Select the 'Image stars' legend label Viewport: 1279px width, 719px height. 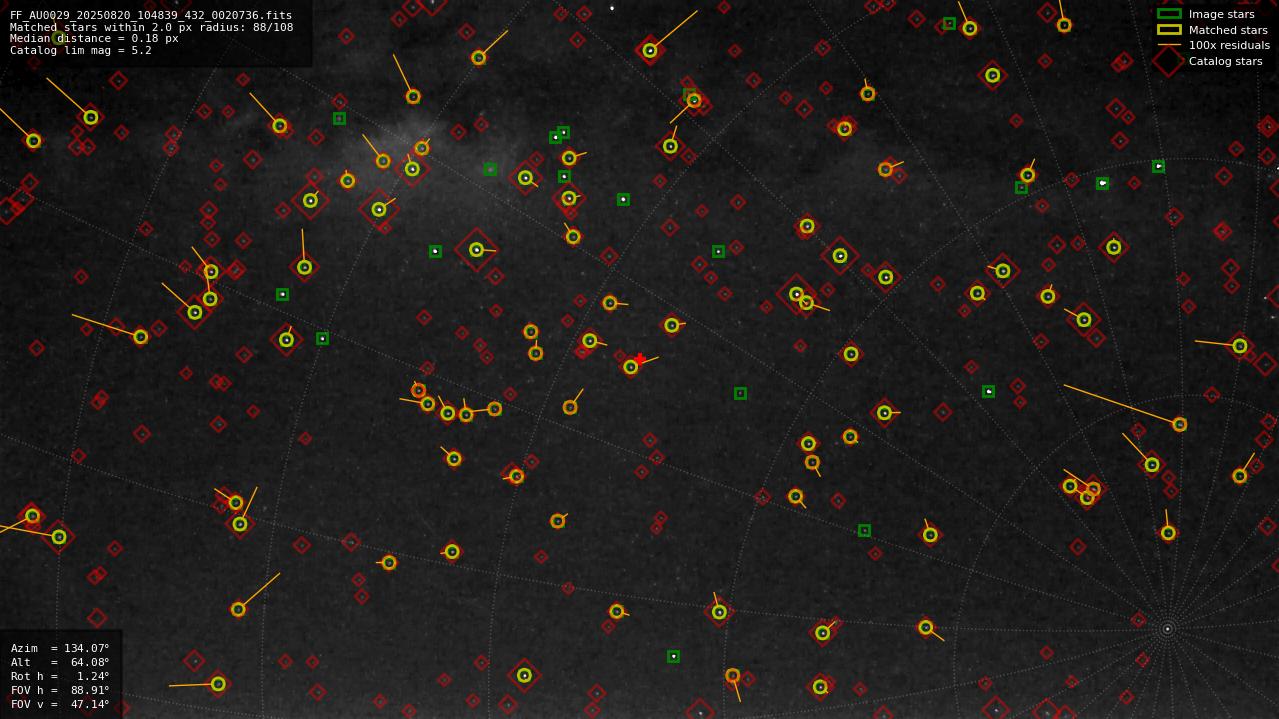(x=1221, y=14)
